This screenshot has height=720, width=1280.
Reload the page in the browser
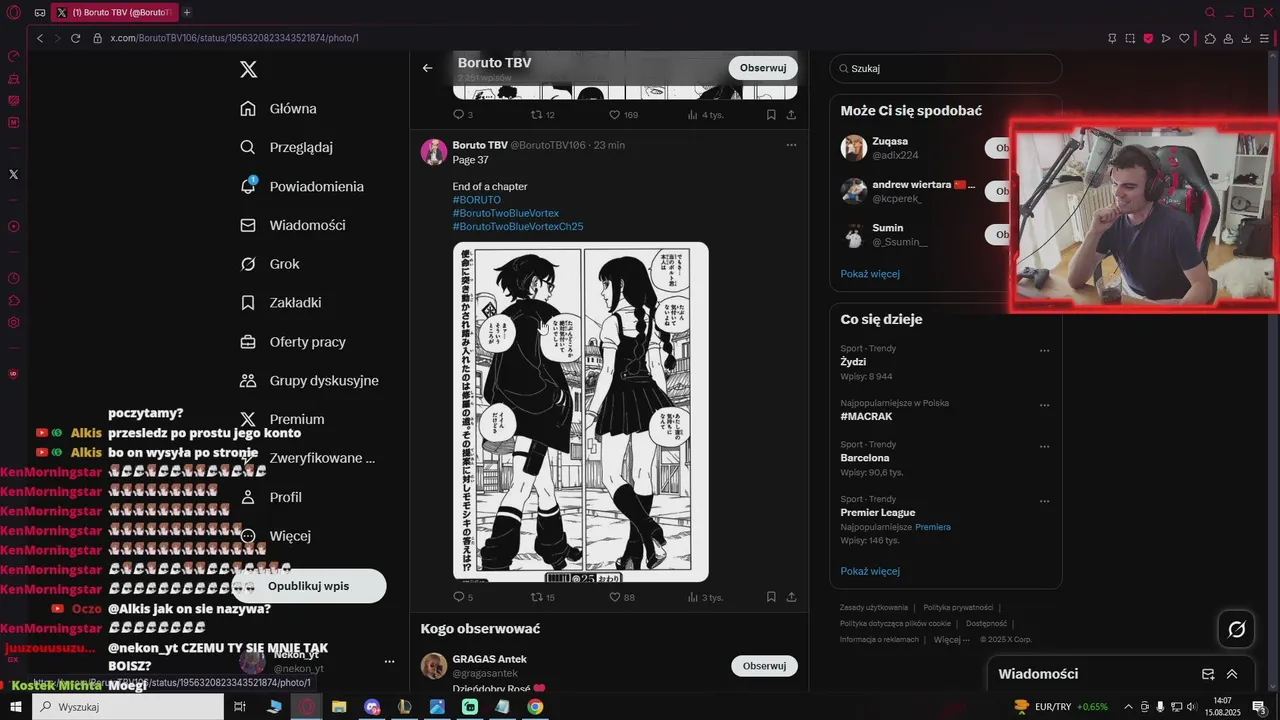coord(75,38)
